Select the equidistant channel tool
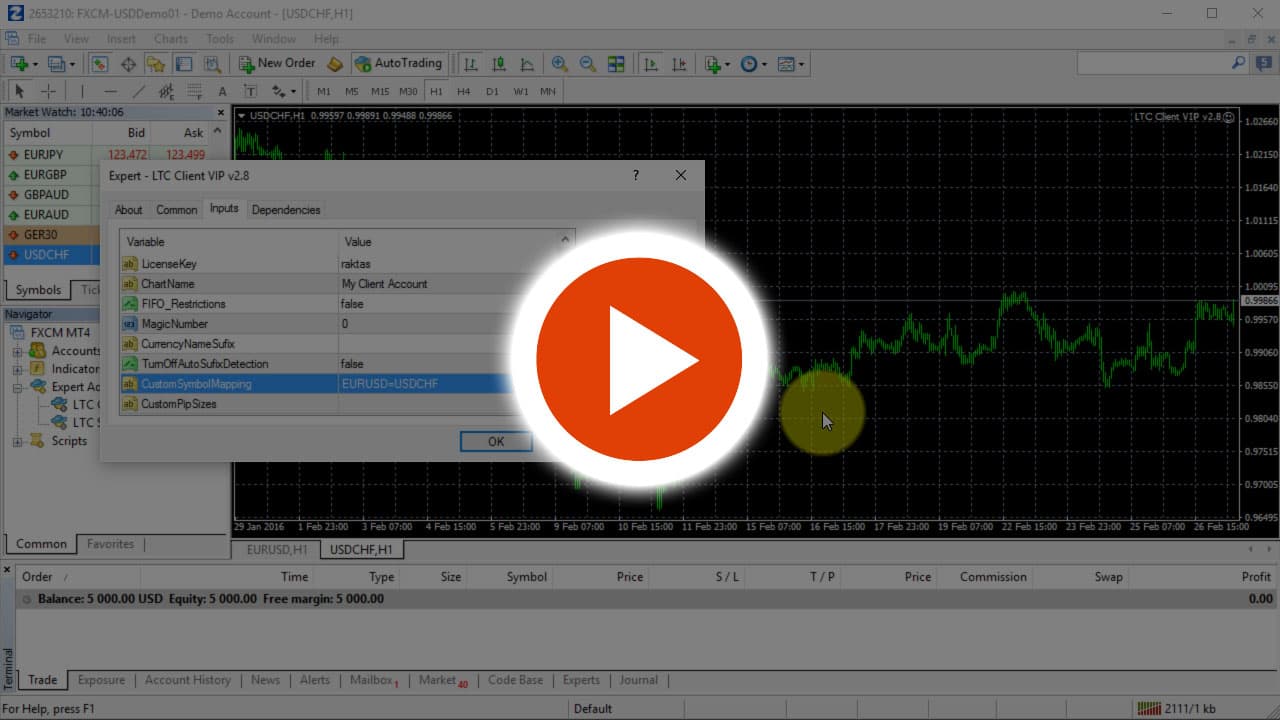The width and height of the screenshot is (1280, 720). click(x=166, y=91)
